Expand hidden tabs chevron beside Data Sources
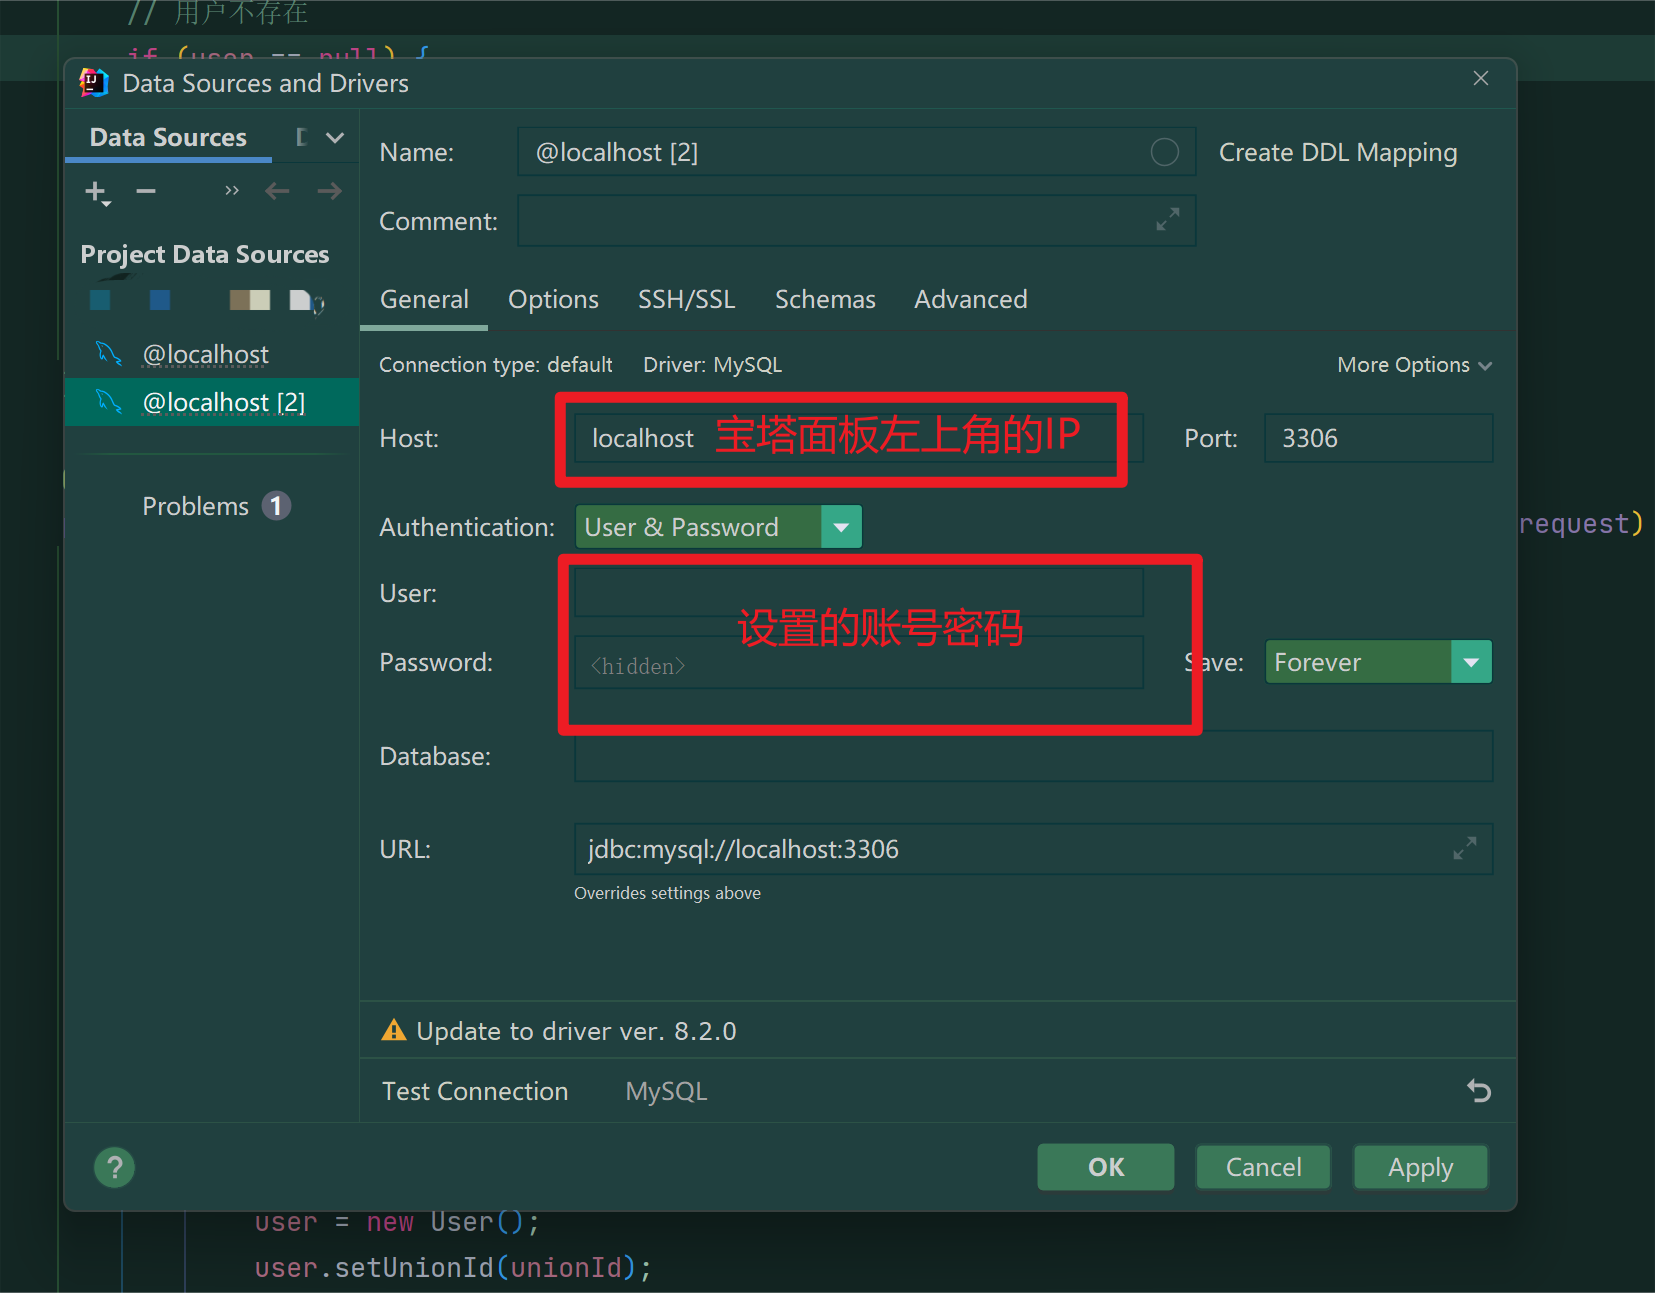 (335, 138)
